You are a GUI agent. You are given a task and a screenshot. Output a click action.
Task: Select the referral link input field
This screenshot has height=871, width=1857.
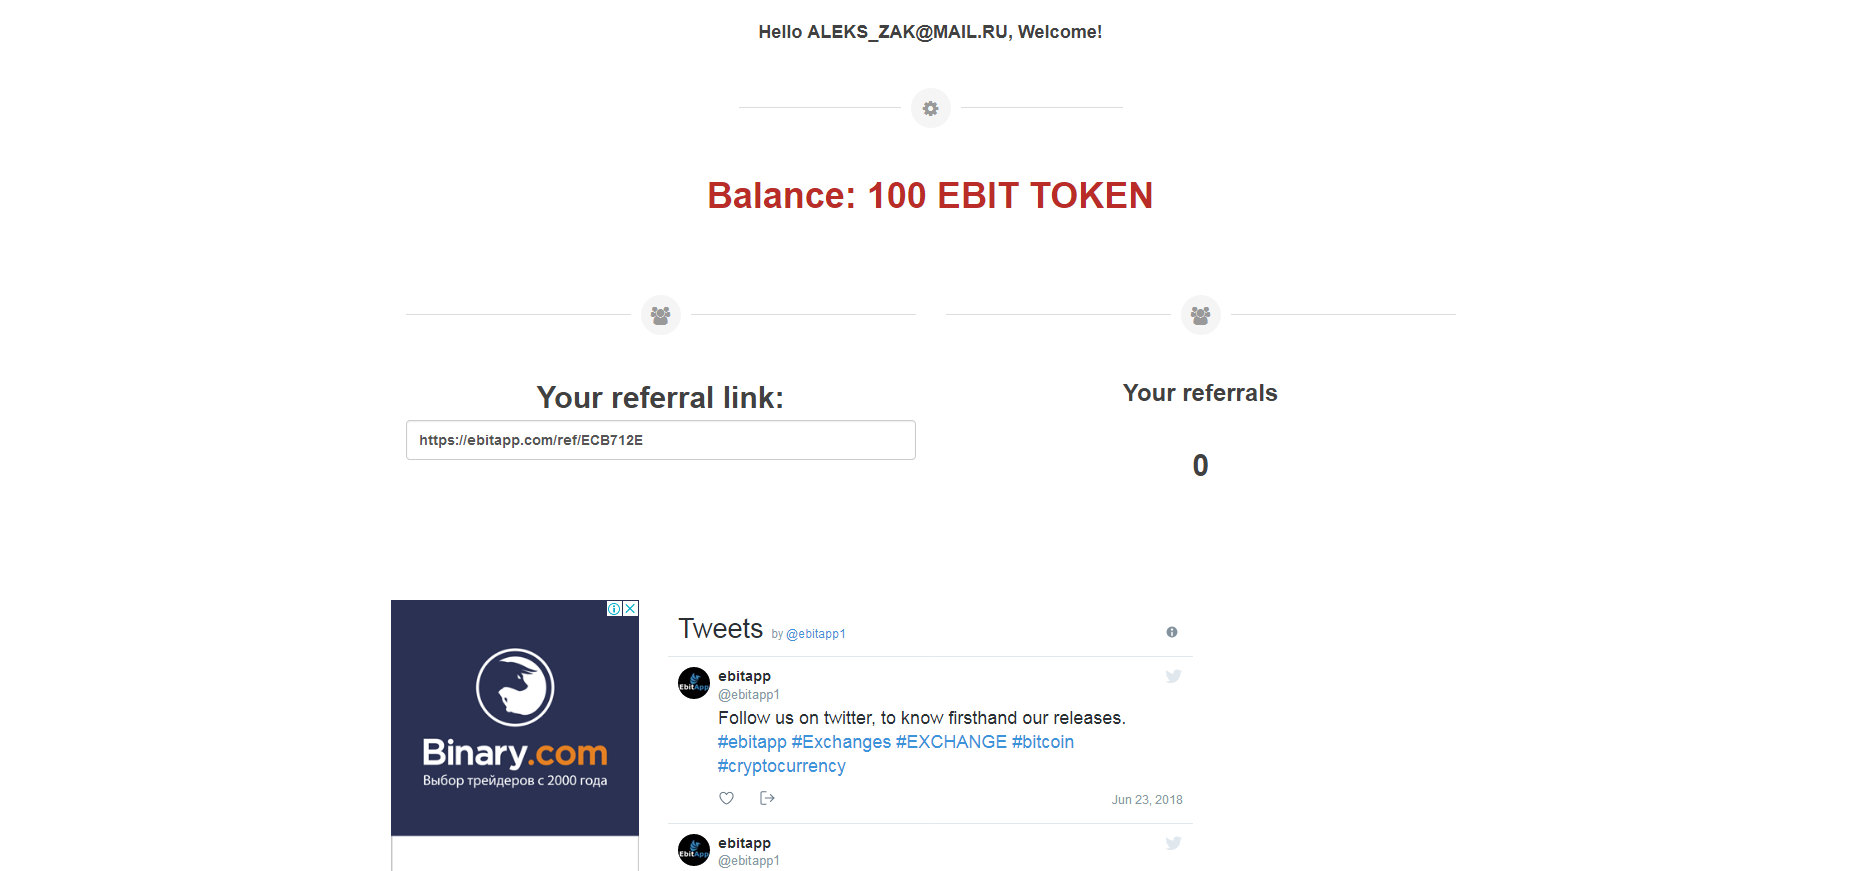(660, 440)
